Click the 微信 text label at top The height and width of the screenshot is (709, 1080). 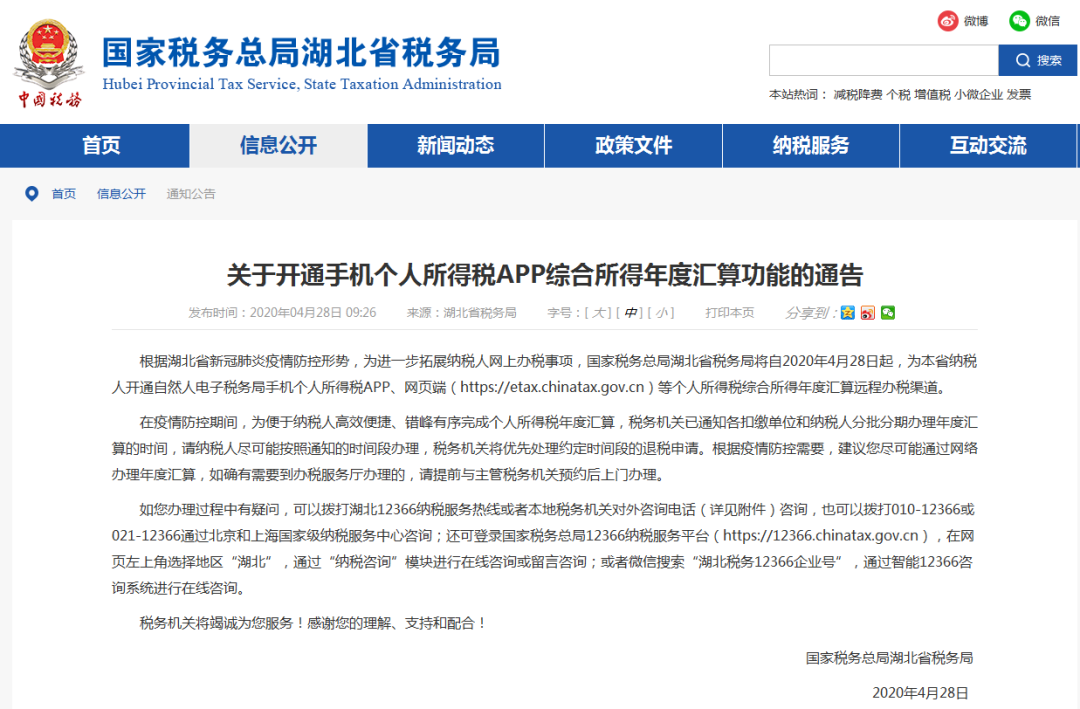1048,21
